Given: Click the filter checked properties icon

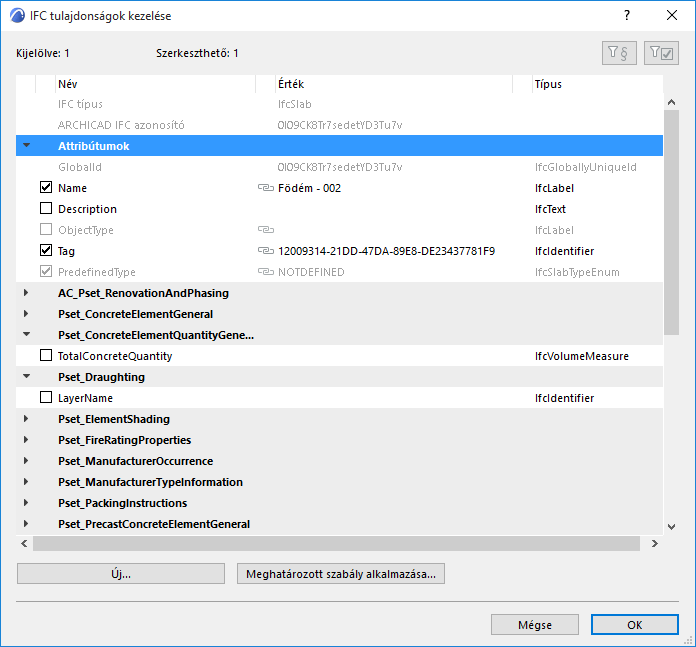Looking at the screenshot, I should coord(661,53).
